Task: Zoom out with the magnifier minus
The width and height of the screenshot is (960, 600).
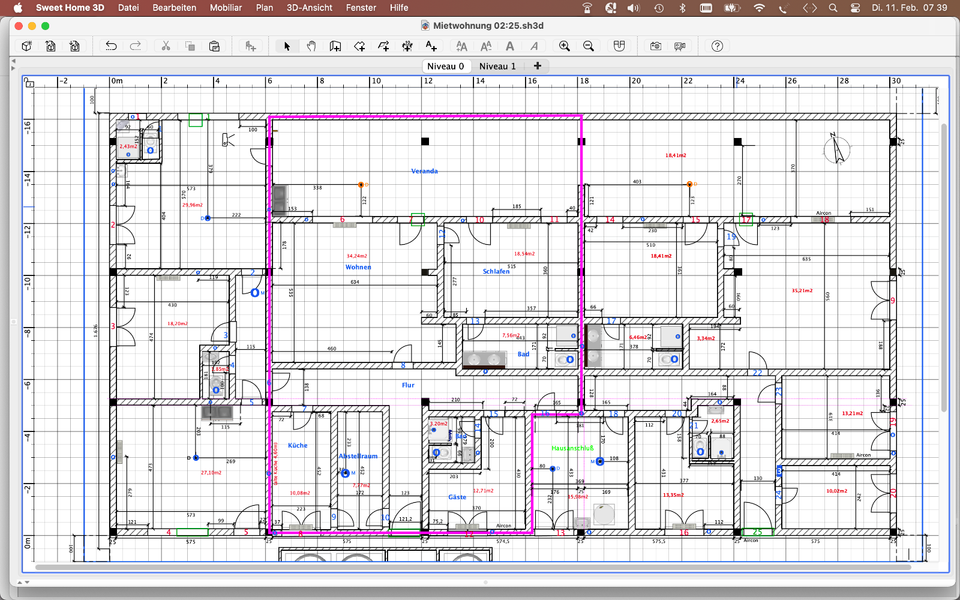Action: [588, 46]
